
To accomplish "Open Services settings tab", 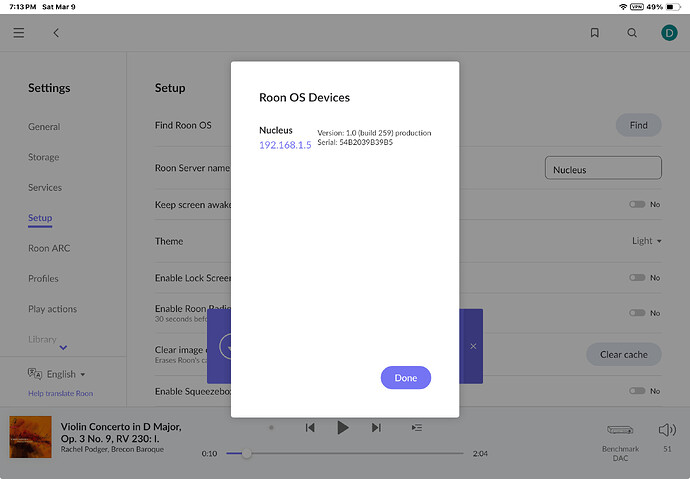I will click(x=45, y=187).
